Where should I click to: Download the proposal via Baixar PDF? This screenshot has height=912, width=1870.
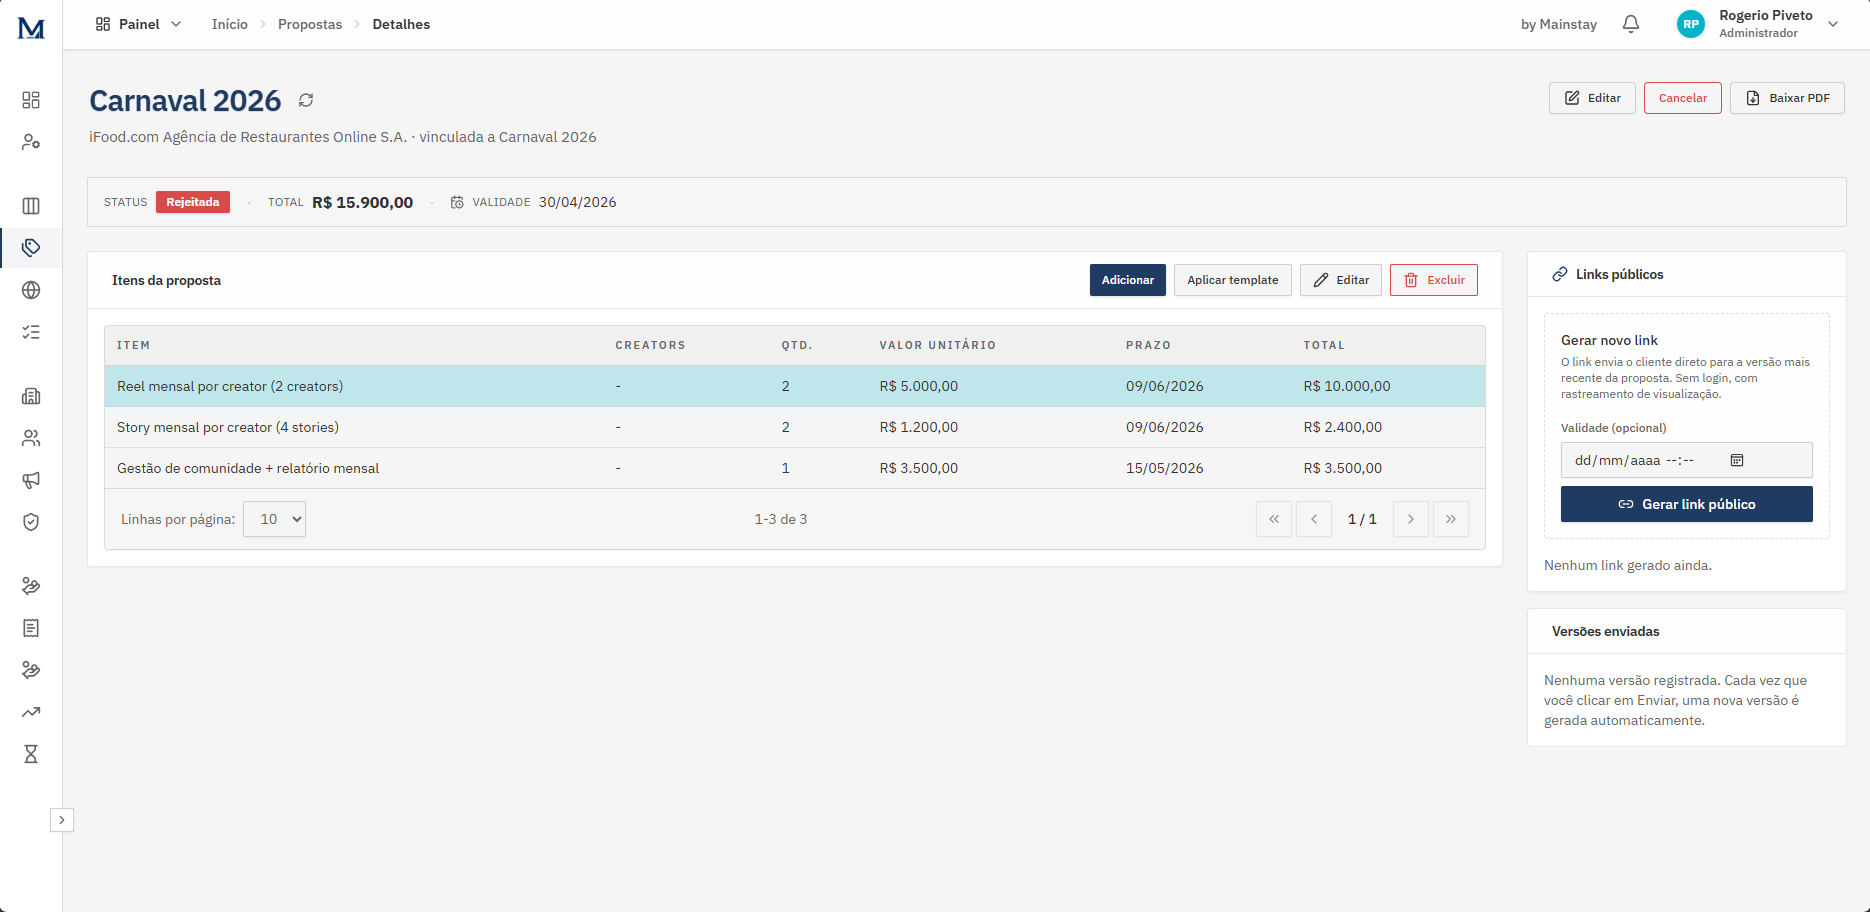(x=1787, y=98)
